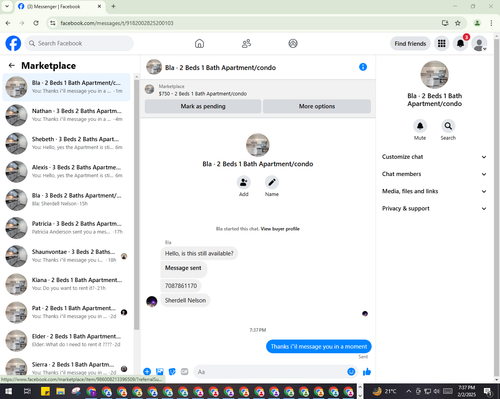Expand the Privacy & support section
The image size is (500, 399).
434,208
